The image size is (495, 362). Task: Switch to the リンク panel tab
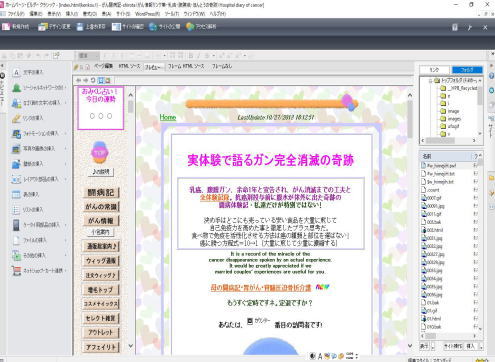434,70
